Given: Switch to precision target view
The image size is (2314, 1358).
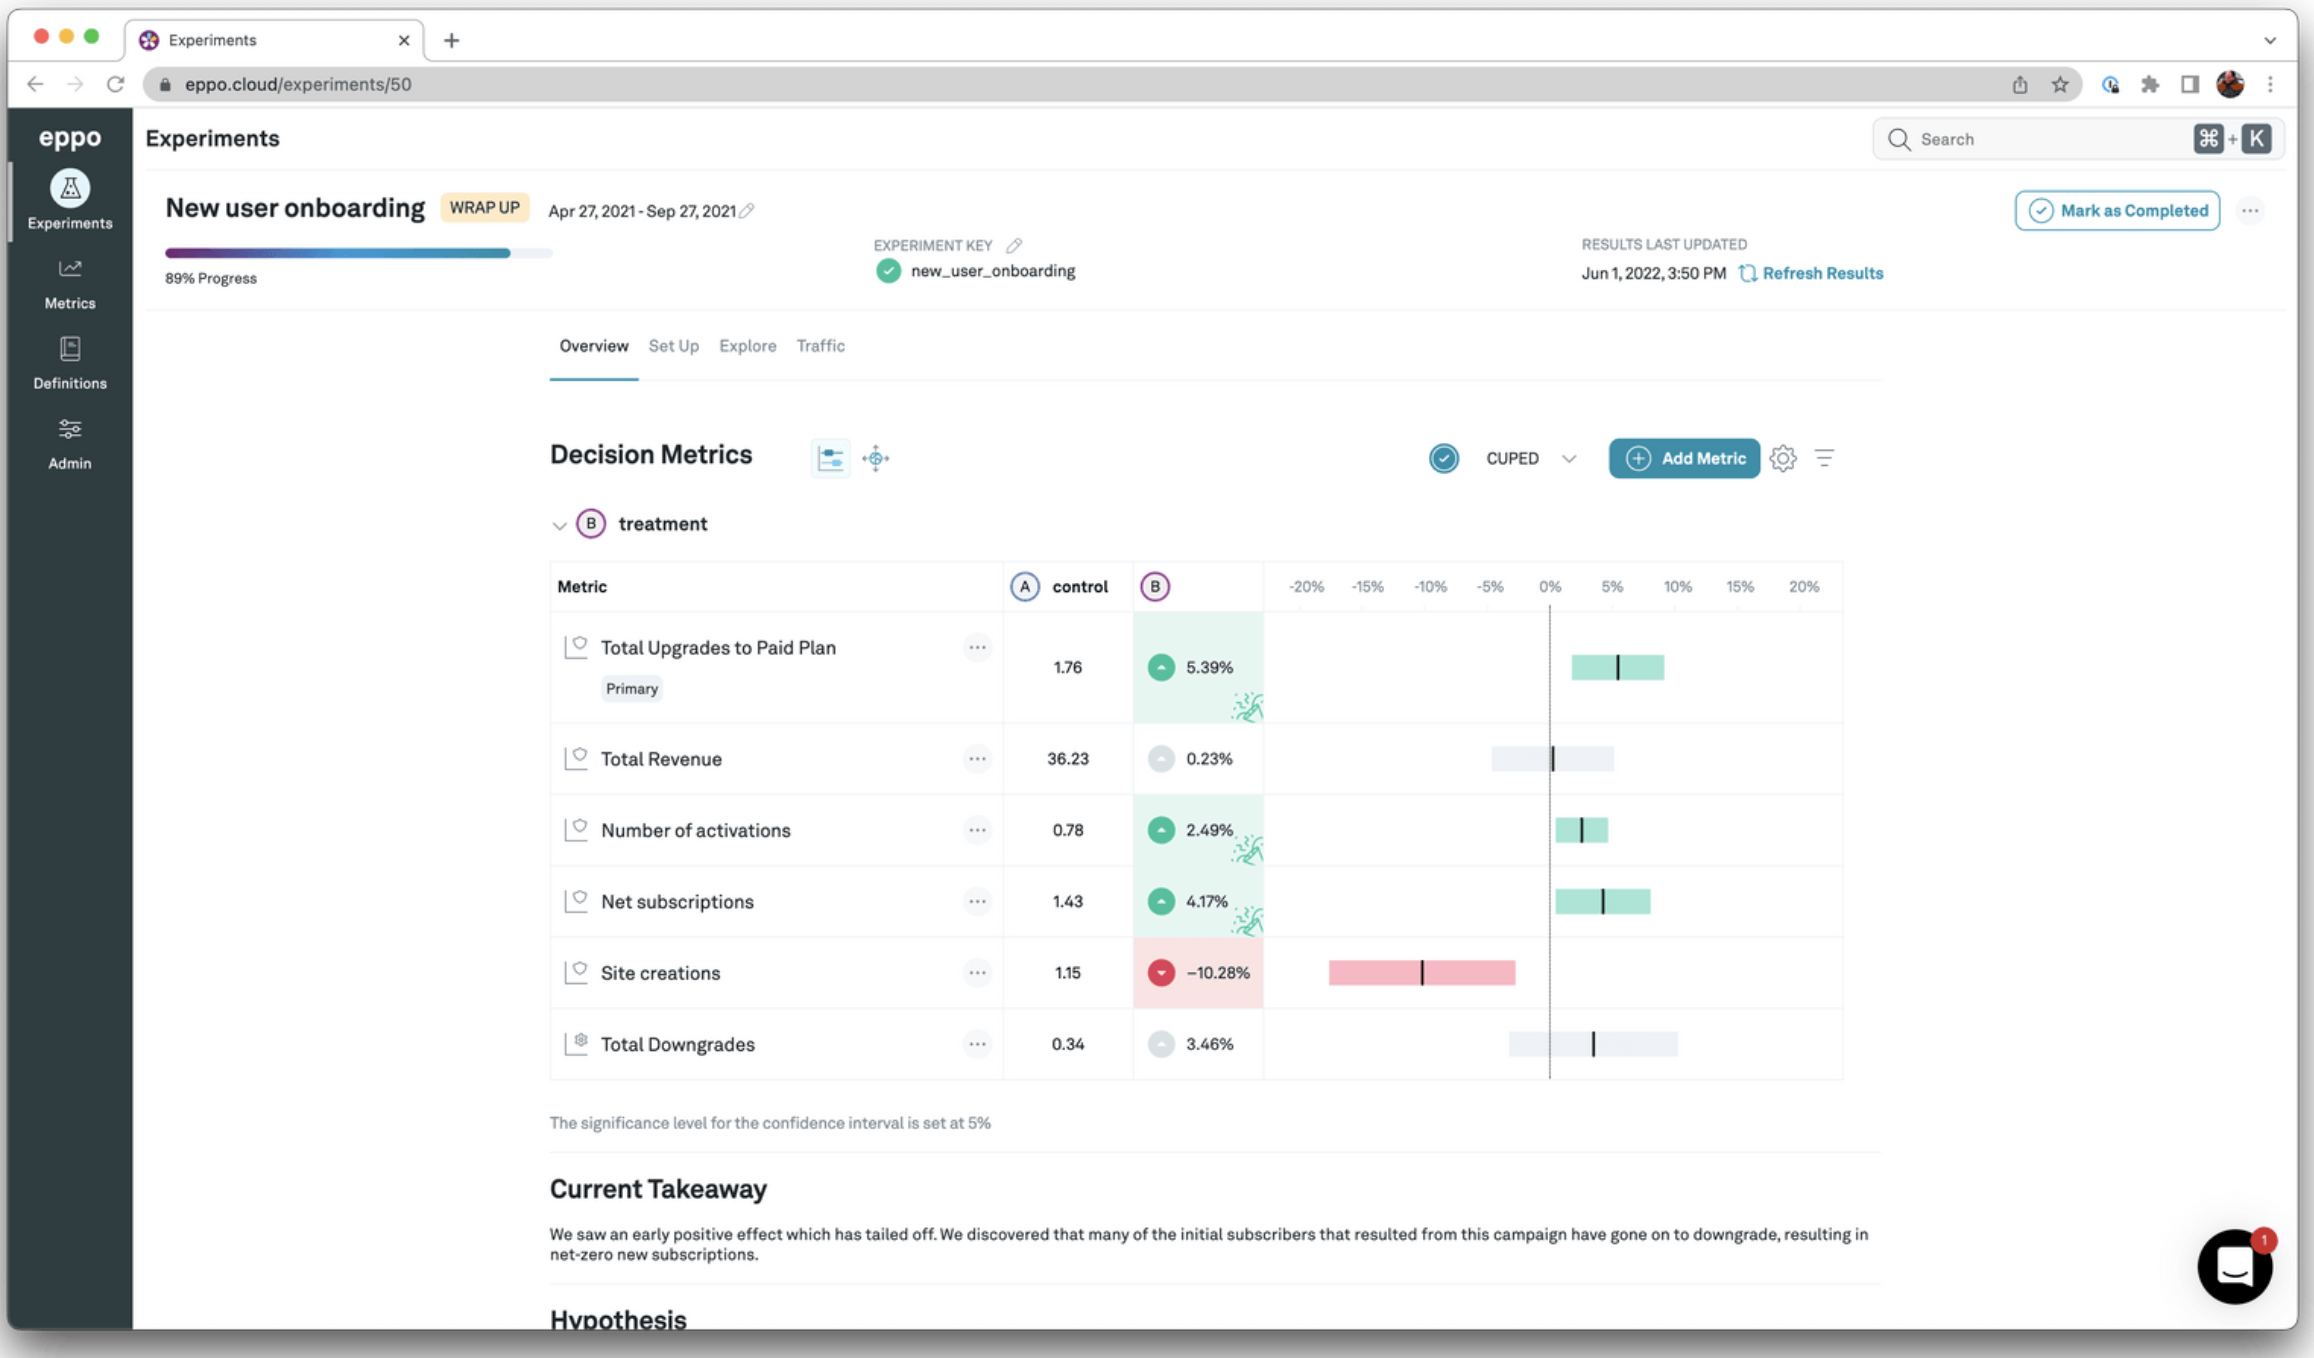Looking at the screenshot, I should pyautogui.click(x=876, y=458).
